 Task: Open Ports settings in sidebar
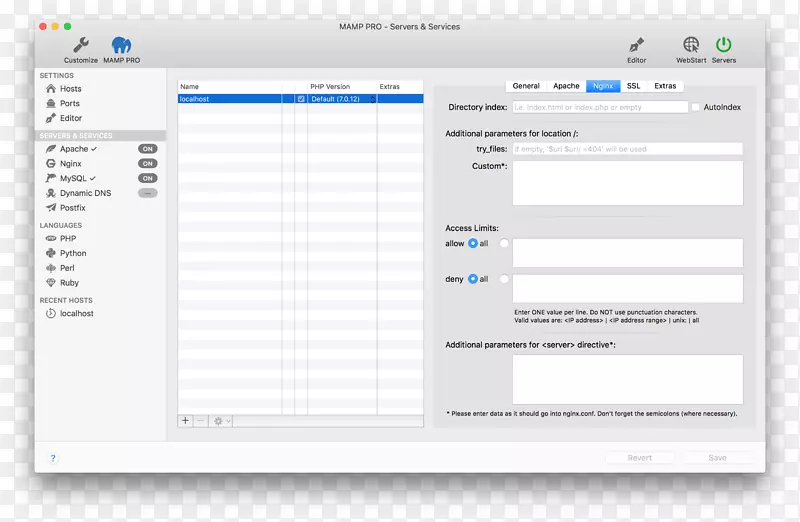(x=69, y=104)
